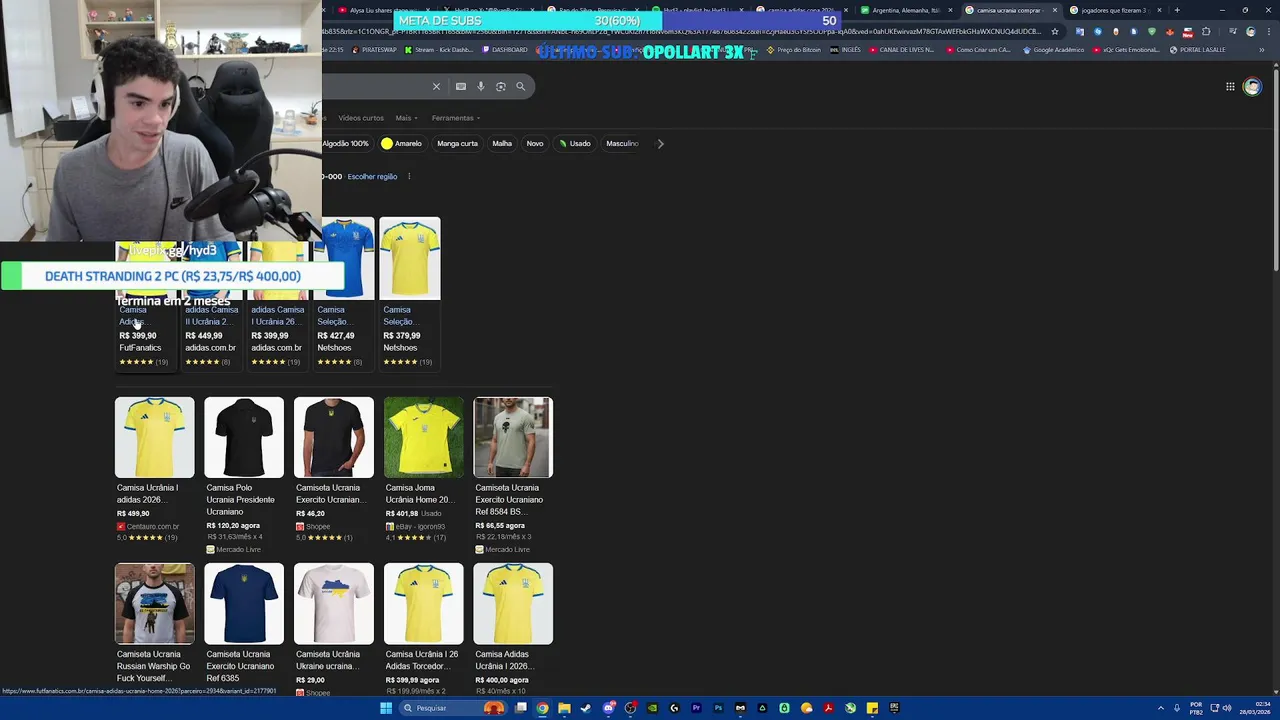The height and width of the screenshot is (720, 1280).
Task: Toggle the Masculino filter chip
Action: [622, 143]
